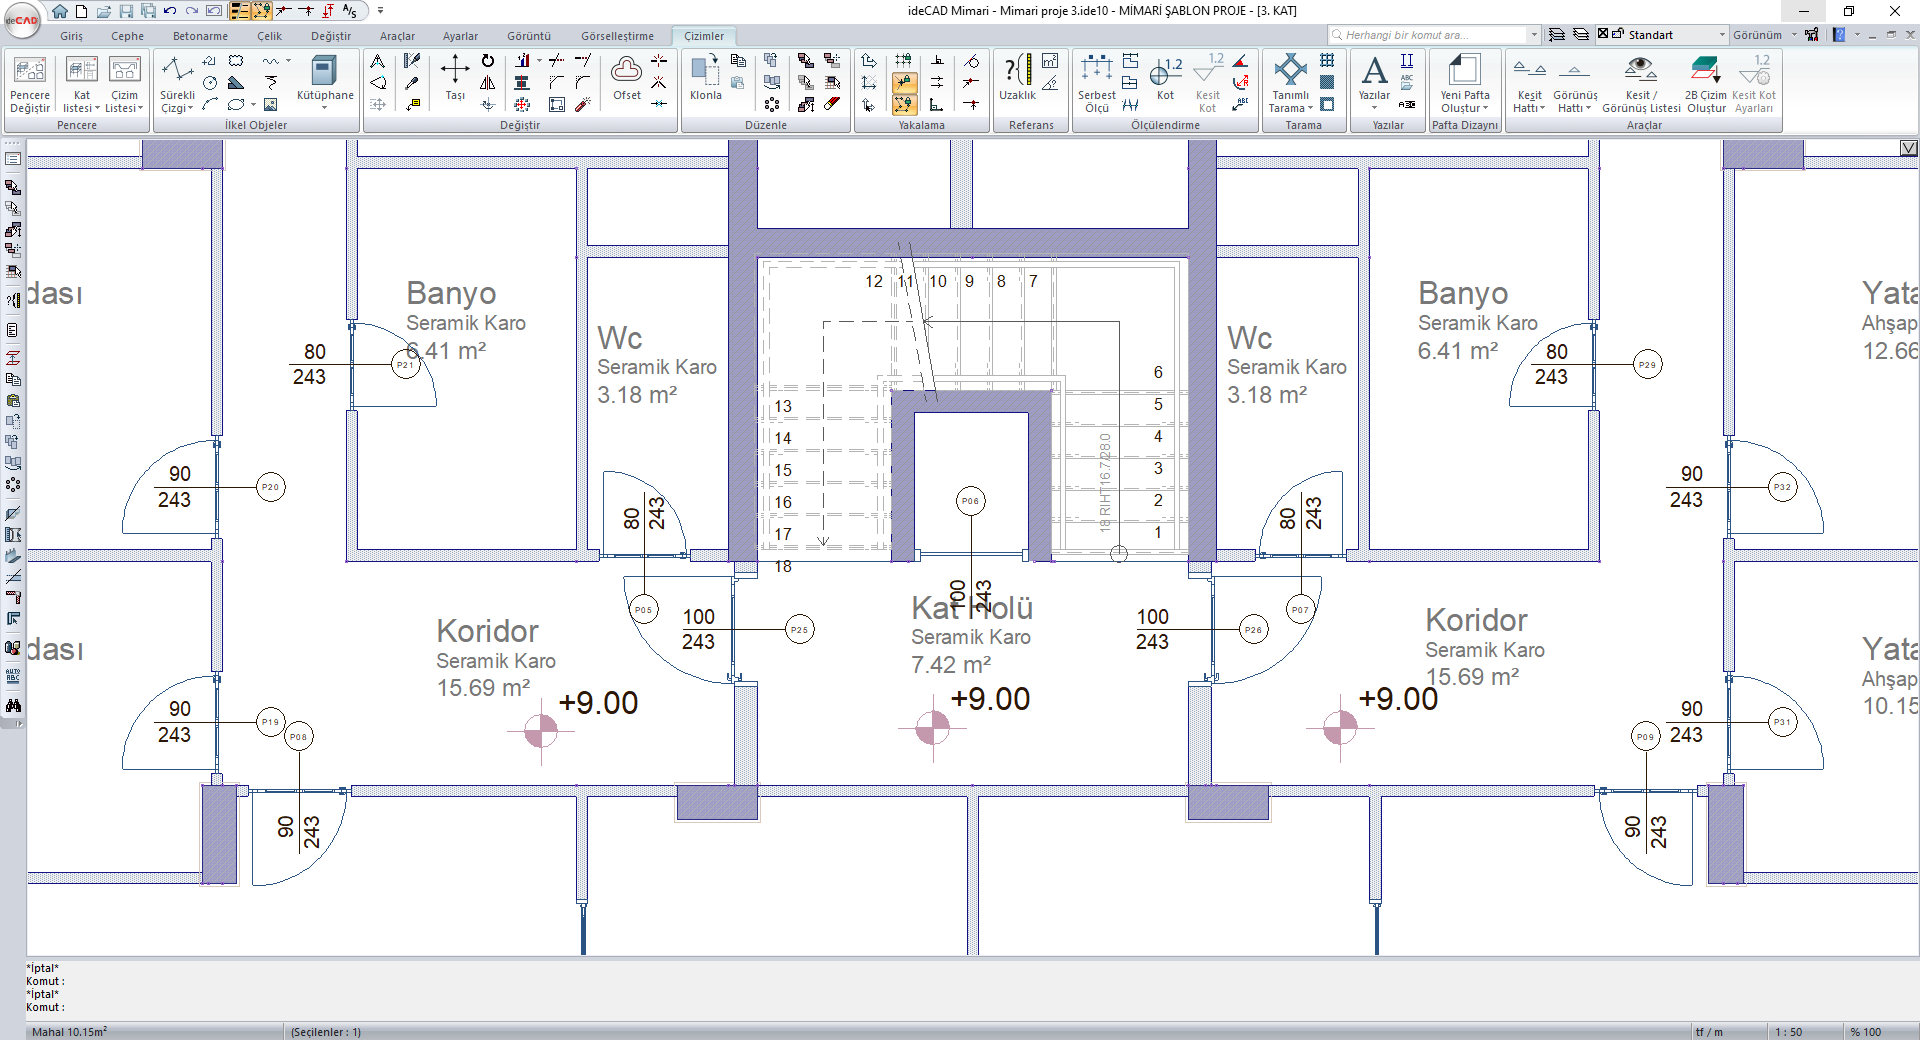Toggle the highlighted list mode button in quick access
The width and height of the screenshot is (1920, 1040).
(239, 11)
